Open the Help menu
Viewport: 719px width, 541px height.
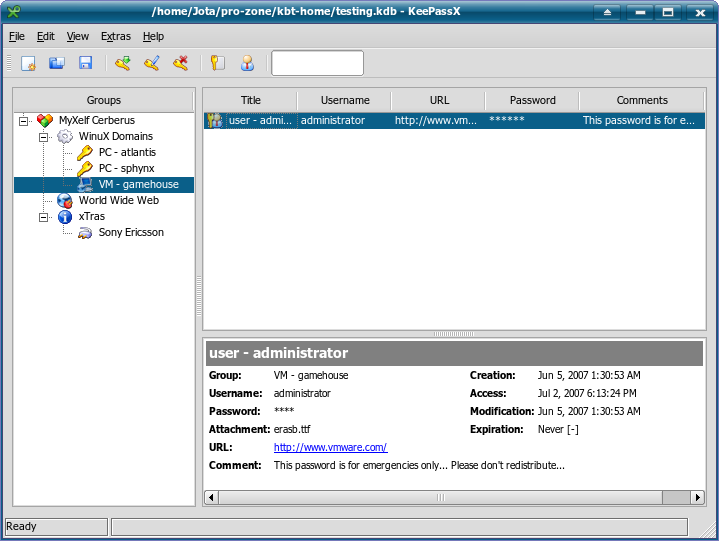pos(153,36)
